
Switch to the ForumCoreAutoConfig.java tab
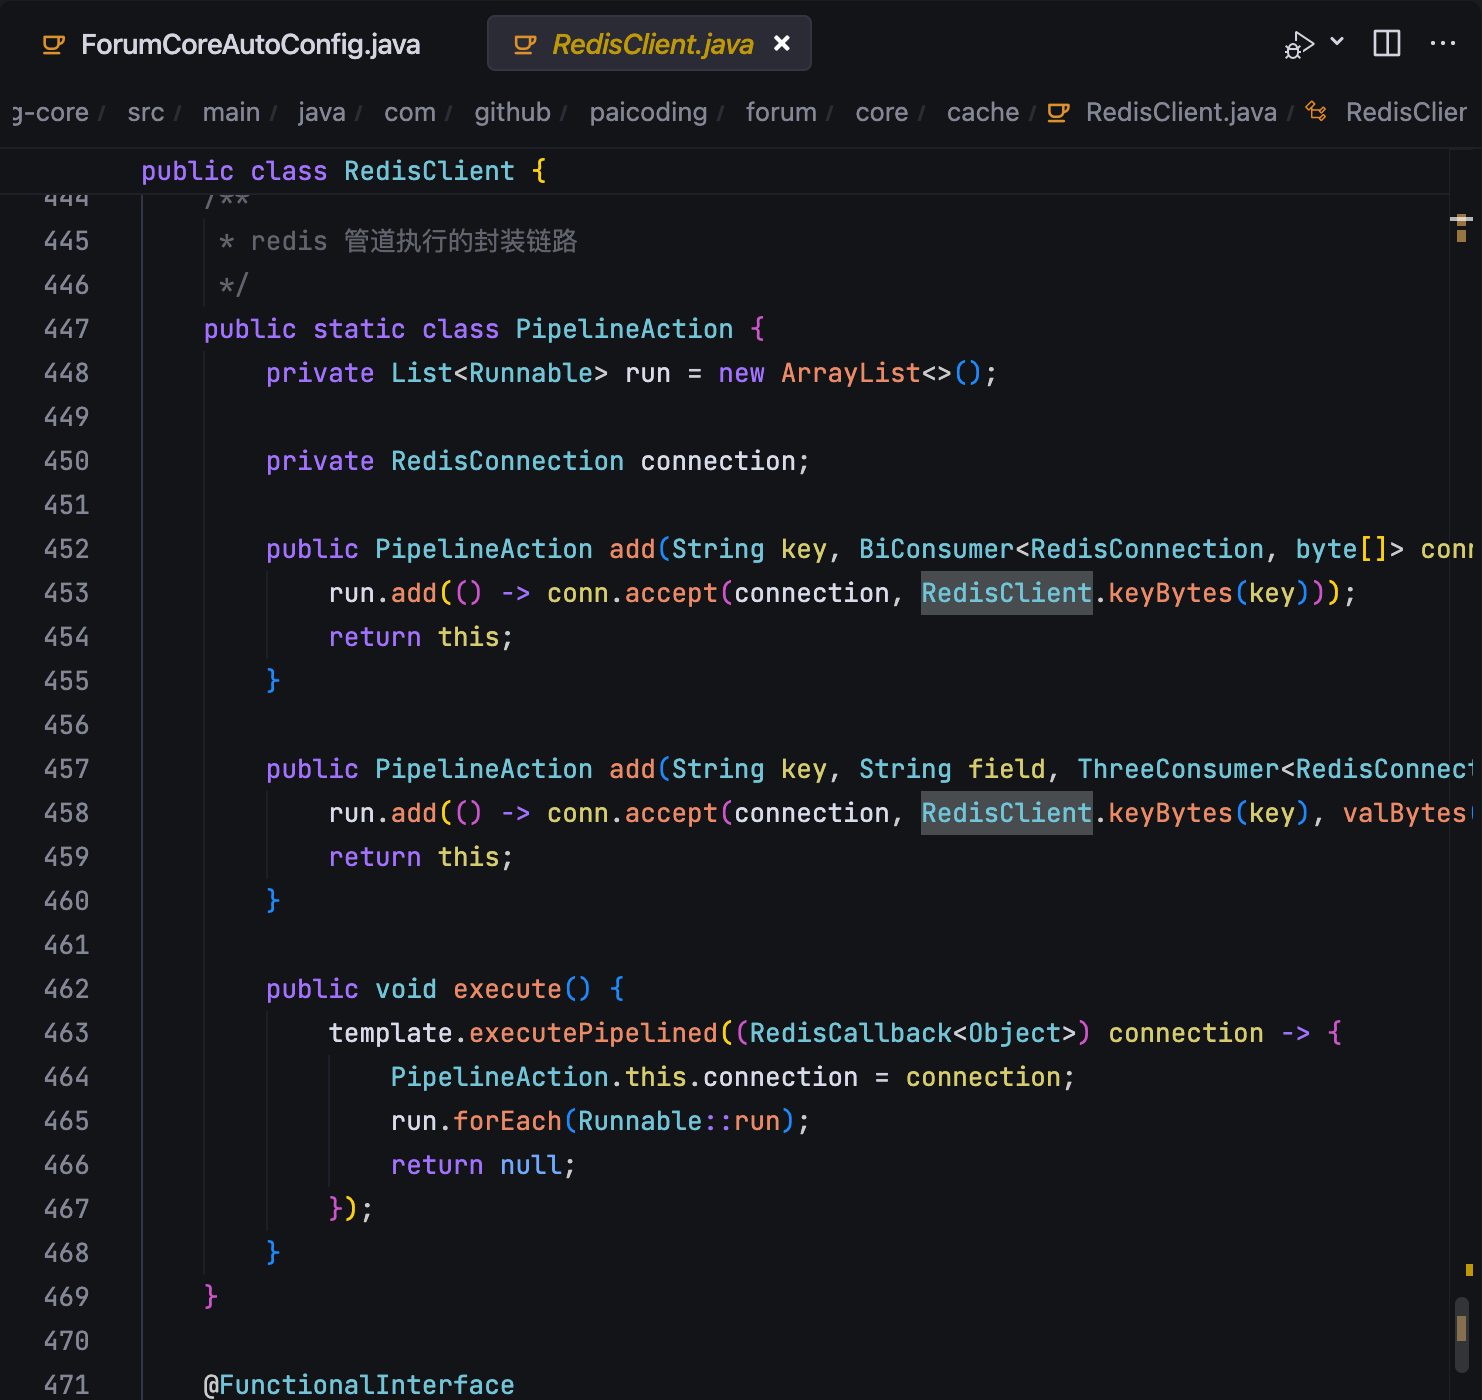250,45
